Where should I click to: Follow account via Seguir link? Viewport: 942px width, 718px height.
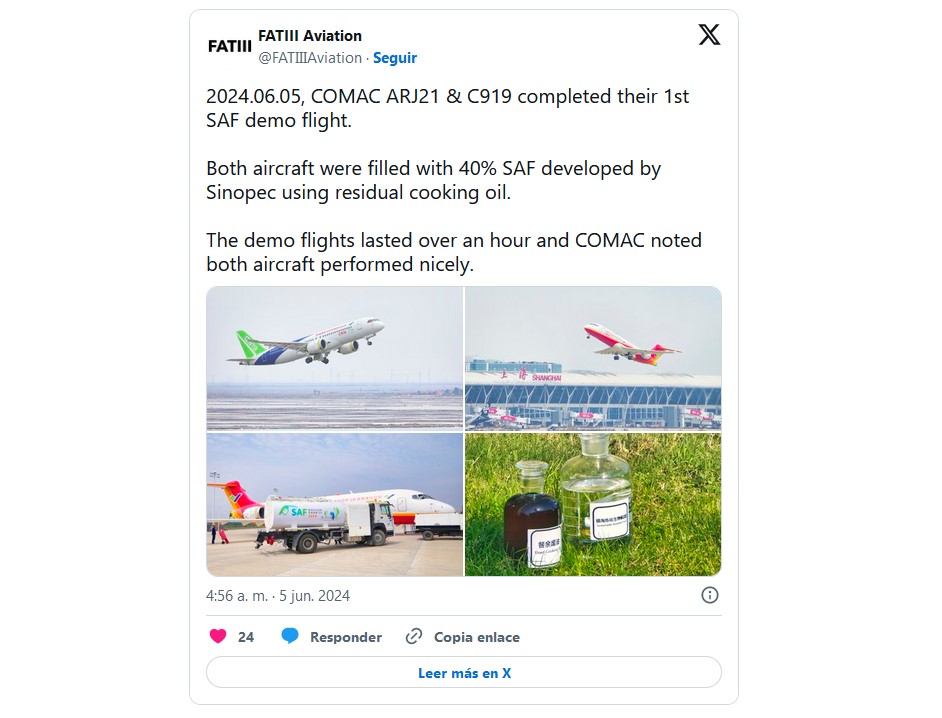pyautogui.click(x=395, y=58)
